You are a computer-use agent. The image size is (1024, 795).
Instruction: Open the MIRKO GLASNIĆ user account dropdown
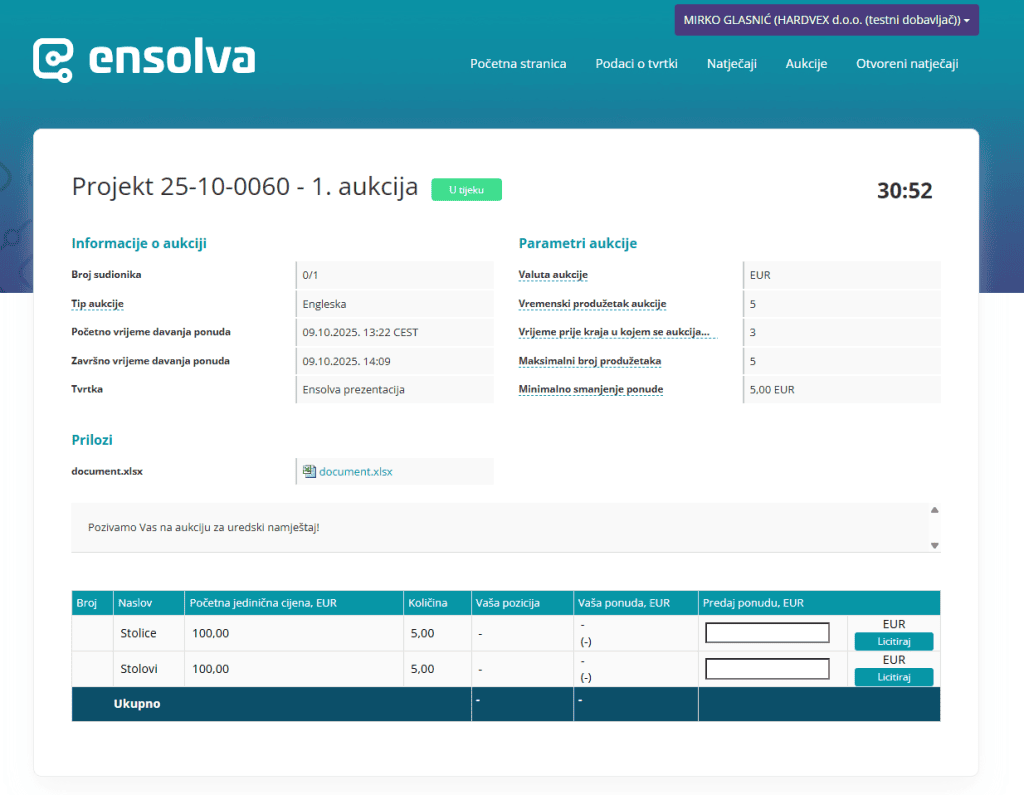[x=826, y=20]
